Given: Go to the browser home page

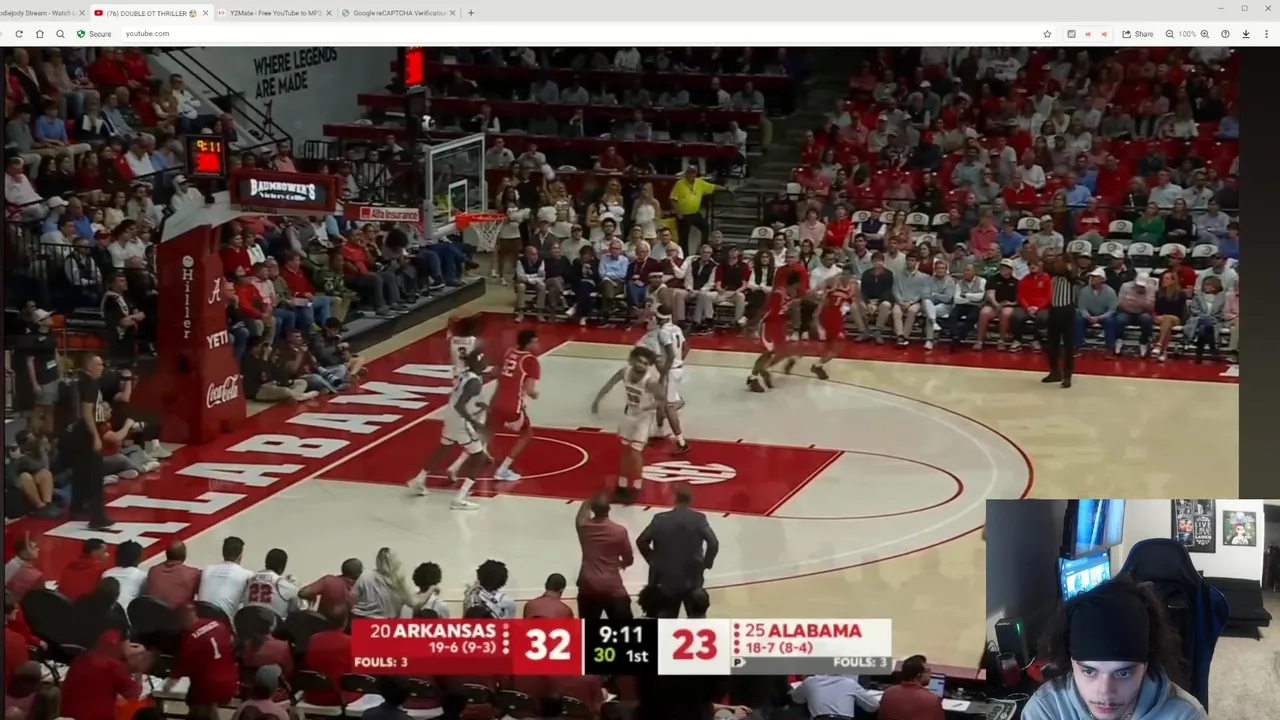Looking at the screenshot, I should [x=40, y=34].
